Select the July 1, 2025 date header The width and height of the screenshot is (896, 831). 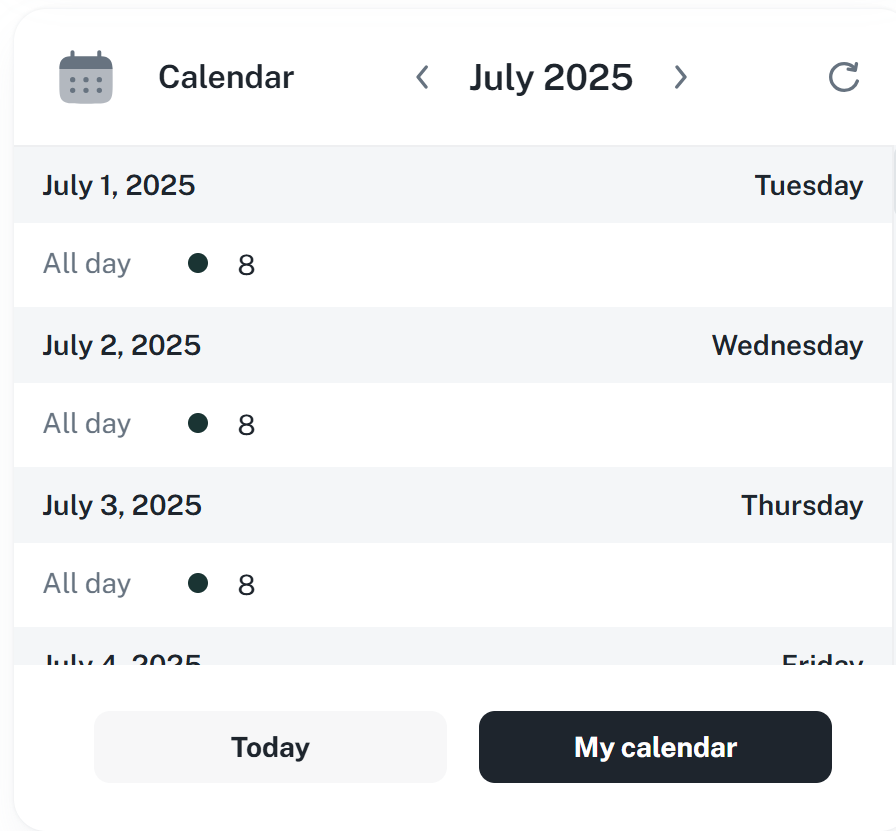119,185
